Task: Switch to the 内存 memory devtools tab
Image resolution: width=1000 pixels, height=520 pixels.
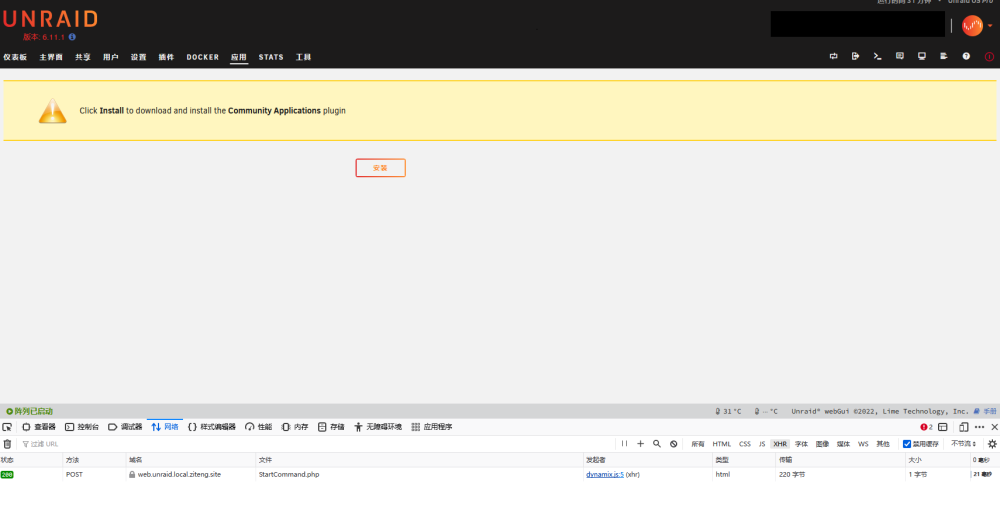Action: [x=295, y=427]
